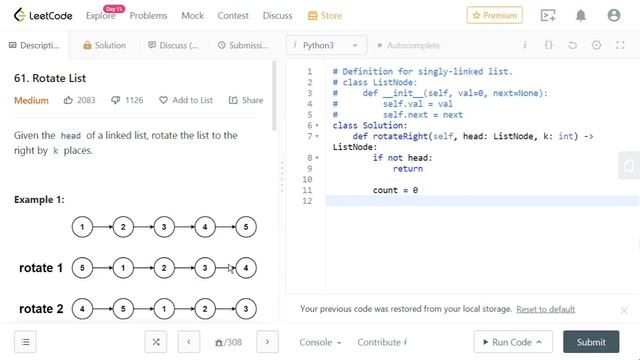Click the '61. Rotate List' title
The width and height of the screenshot is (640, 360).
coord(50,78)
